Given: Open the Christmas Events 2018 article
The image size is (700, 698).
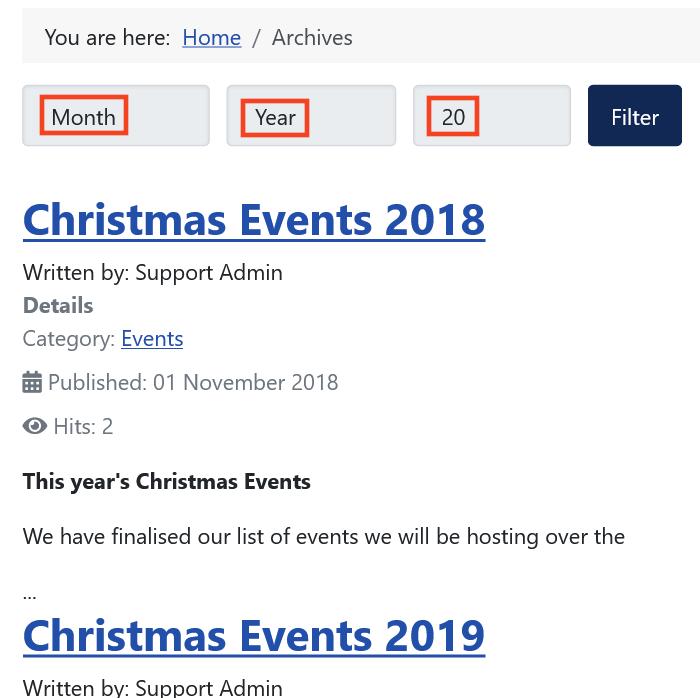Looking at the screenshot, I should point(254,220).
